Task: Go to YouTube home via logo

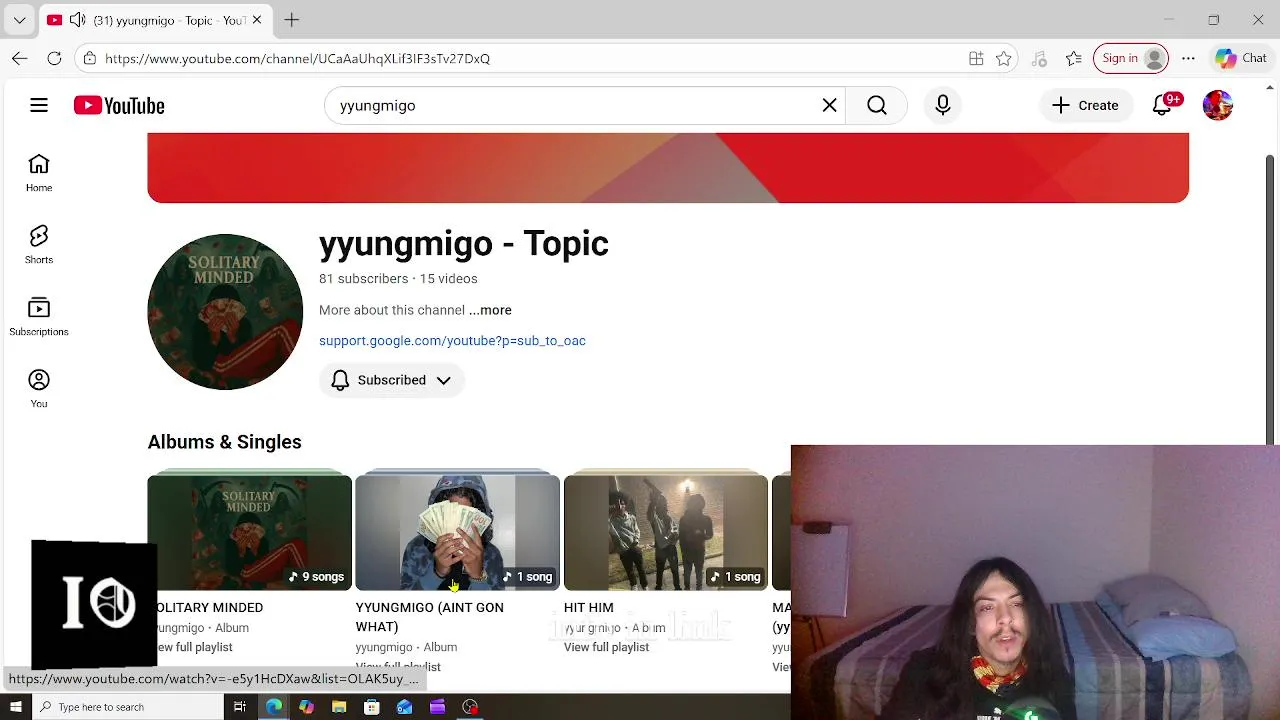Action: (x=119, y=105)
